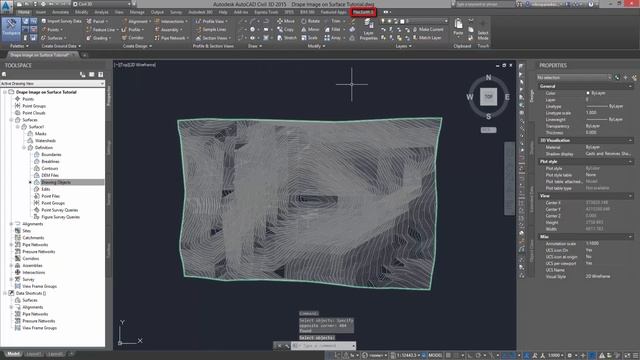Click the Corridor tool
Image resolution: width=640 pixels, height=360 pixels.
pos(133,38)
